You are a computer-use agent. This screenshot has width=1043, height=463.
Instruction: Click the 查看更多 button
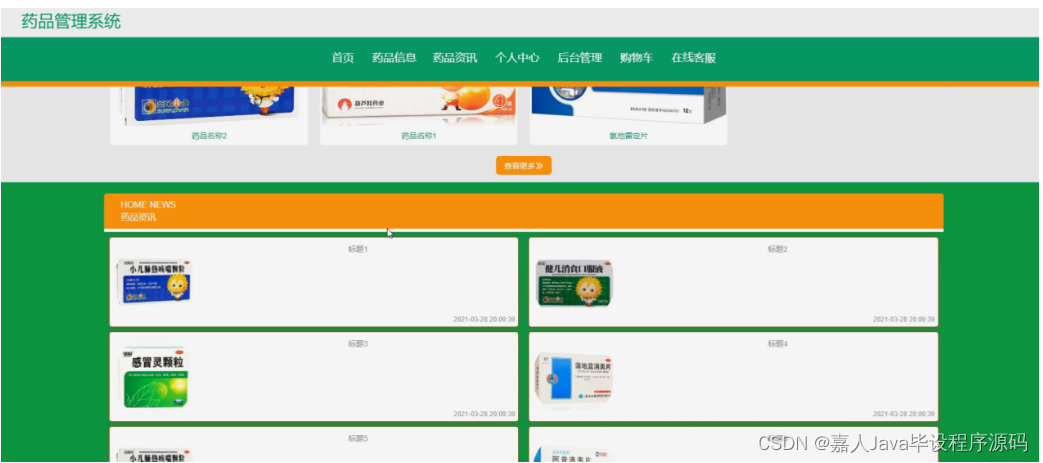pos(523,166)
